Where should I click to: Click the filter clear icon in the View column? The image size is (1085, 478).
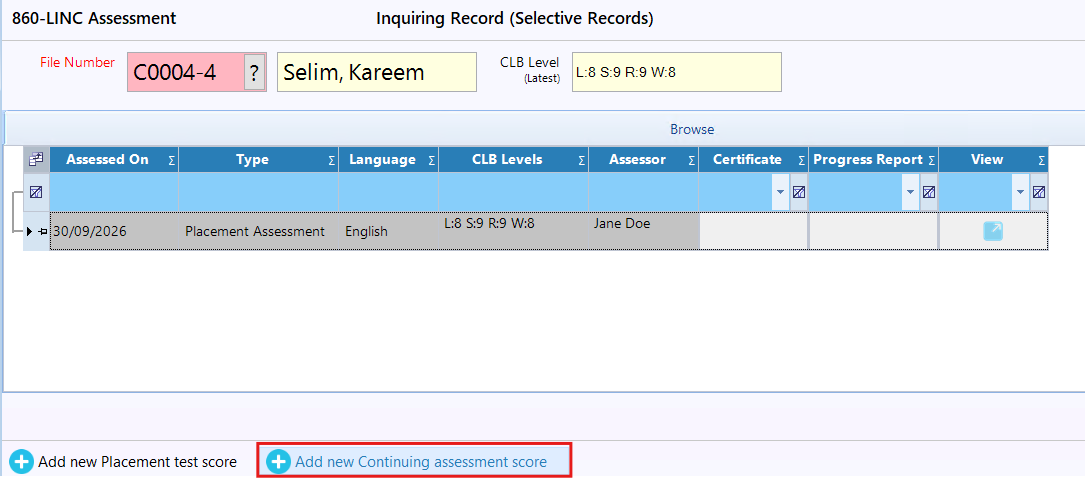pos(1039,192)
